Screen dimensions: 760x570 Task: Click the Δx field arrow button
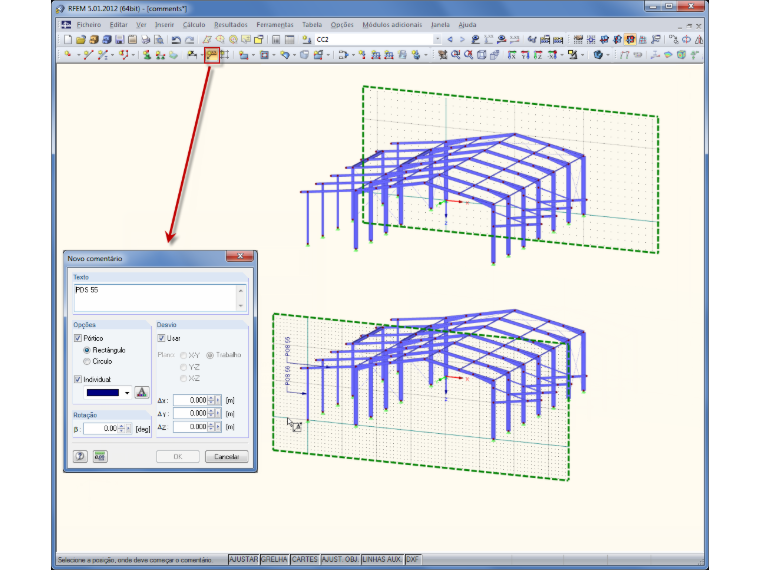218,400
